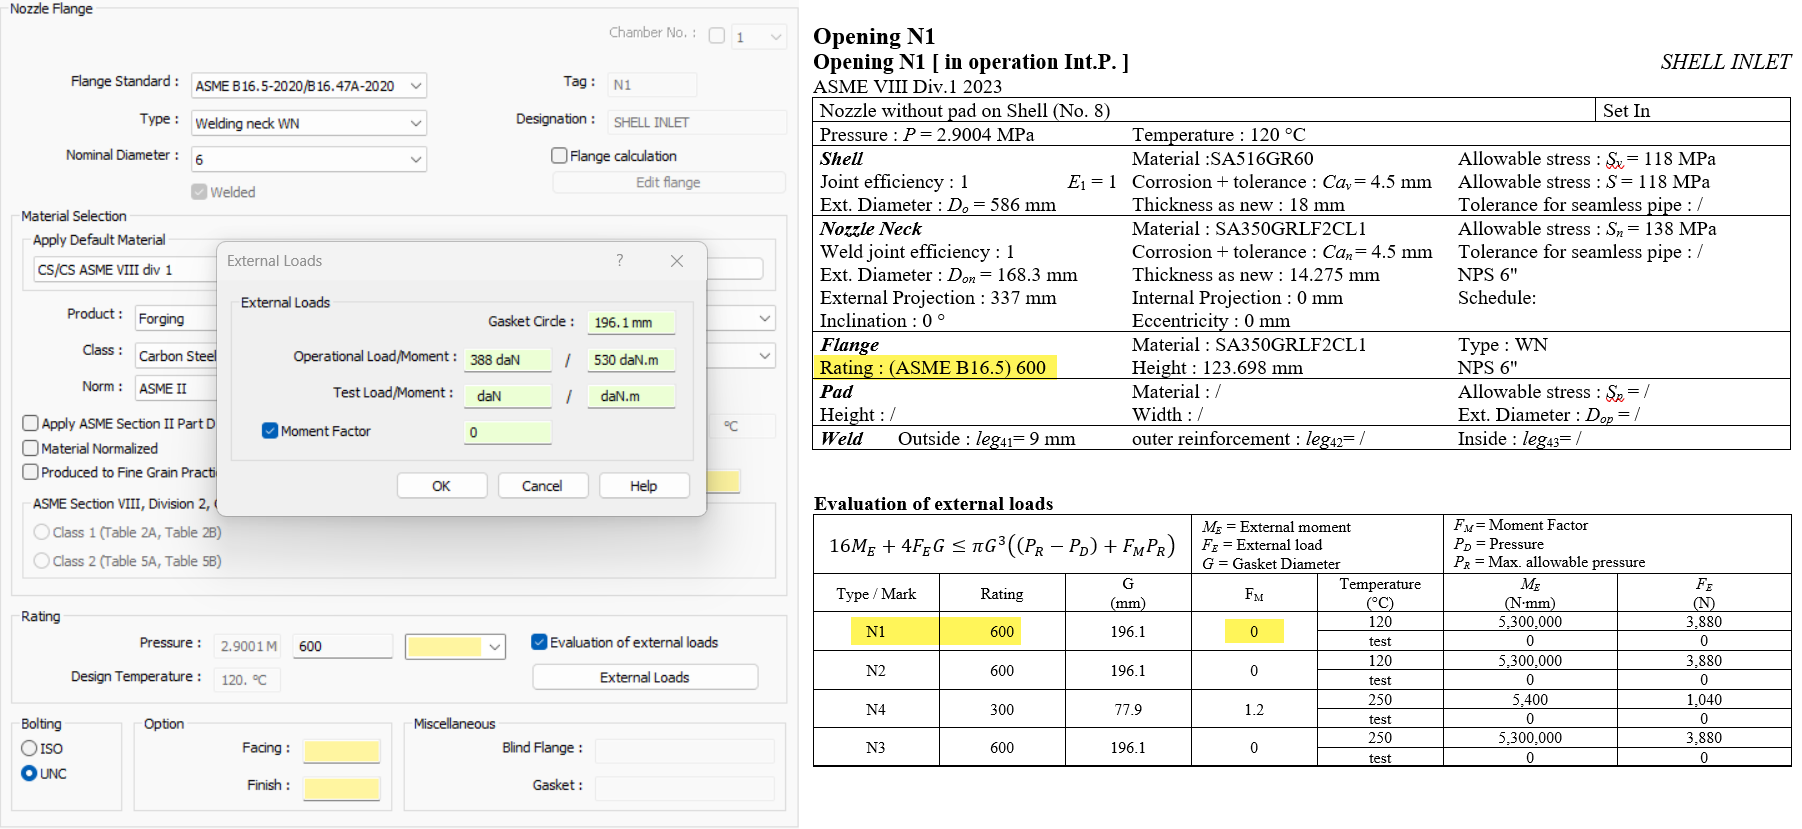Click the highlighted 600 rating cell for N1
Screen dimensions: 1802x829
click(1002, 631)
